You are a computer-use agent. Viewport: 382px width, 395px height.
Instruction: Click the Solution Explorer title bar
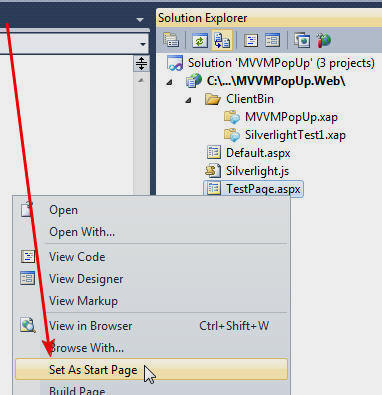269,18
